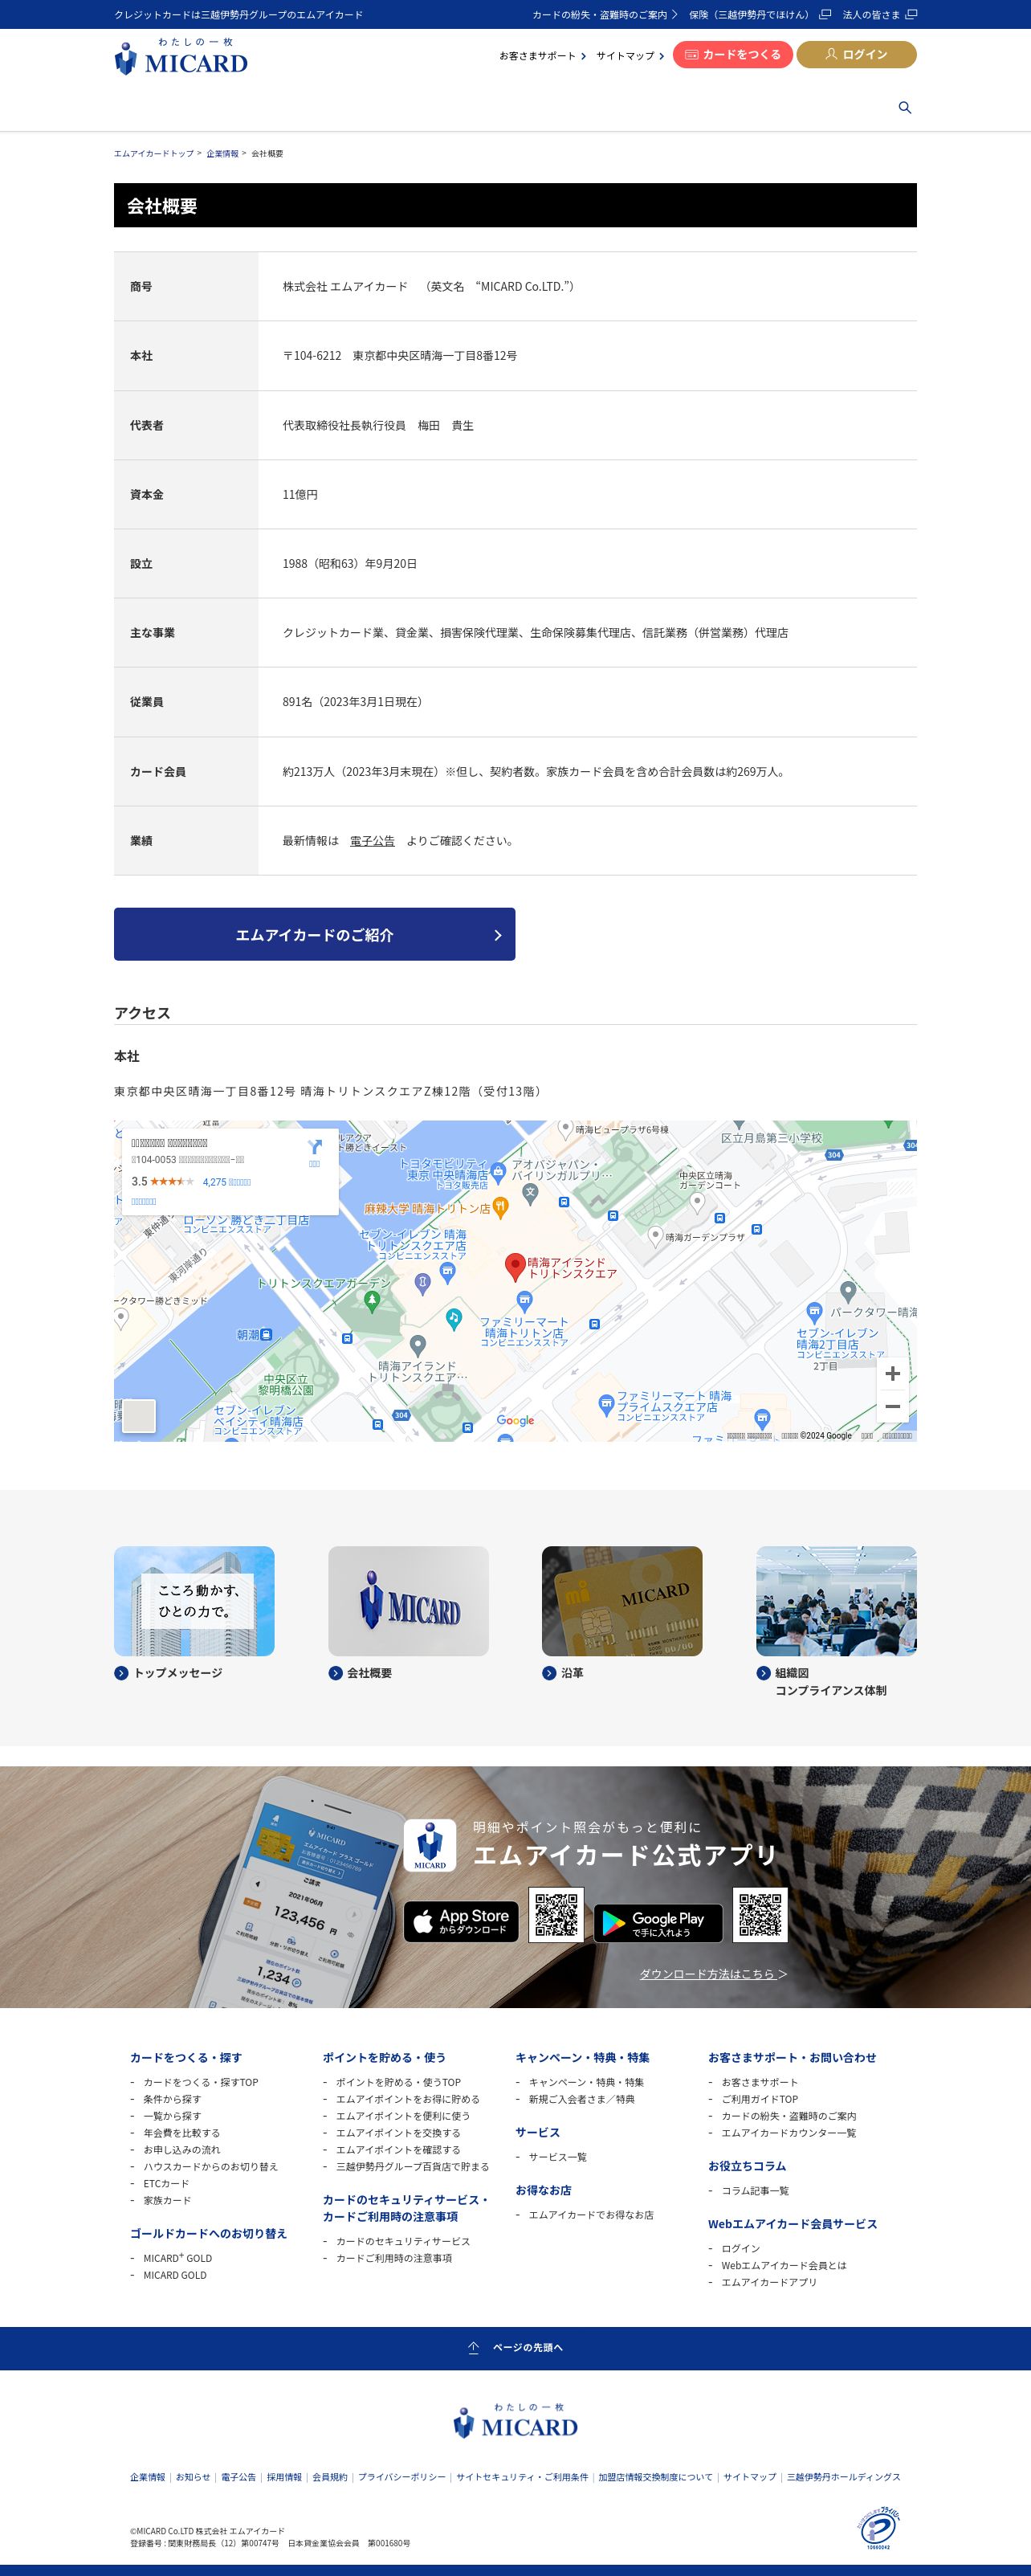Go to 企業情報 breadcrumb link

tap(222, 154)
